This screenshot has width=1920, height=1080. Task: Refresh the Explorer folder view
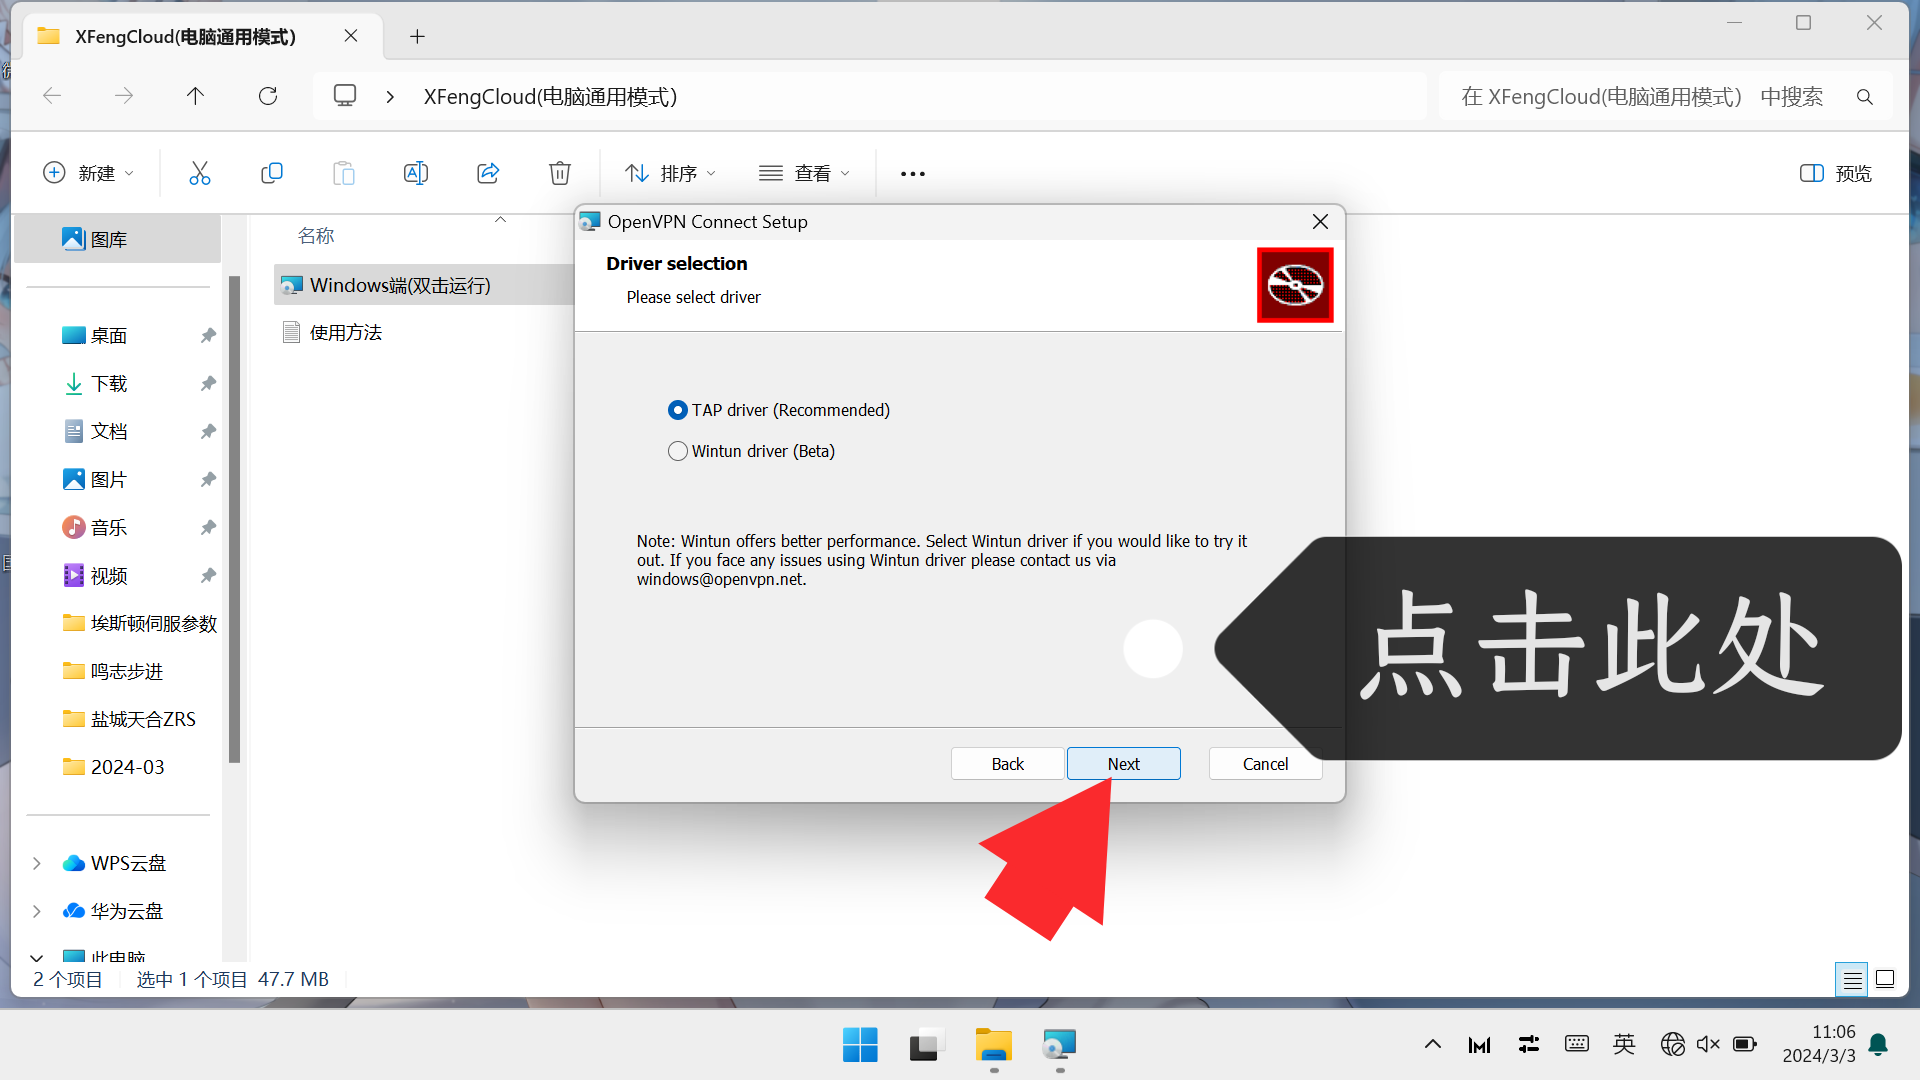(x=268, y=96)
